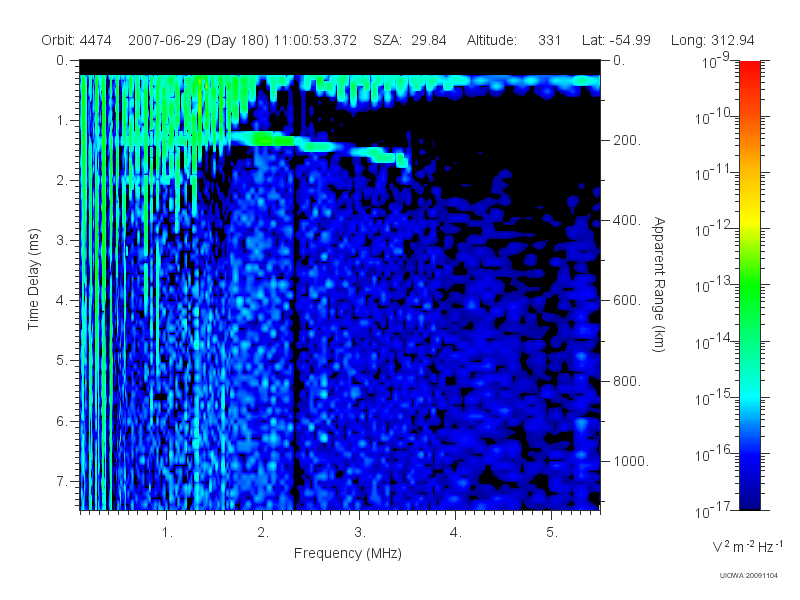Click the 'Altitude:' label

click(491, 40)
